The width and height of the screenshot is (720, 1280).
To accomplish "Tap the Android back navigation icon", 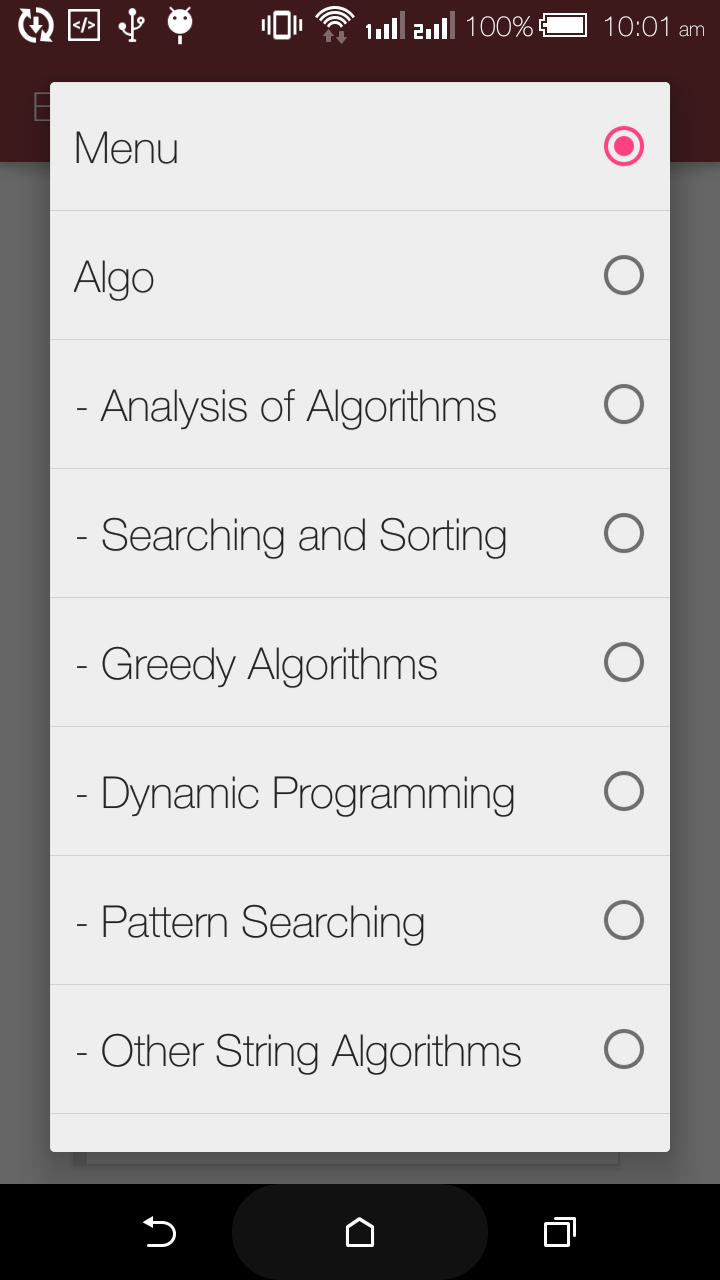I will pyautogui.click(x=159, y=1232).
